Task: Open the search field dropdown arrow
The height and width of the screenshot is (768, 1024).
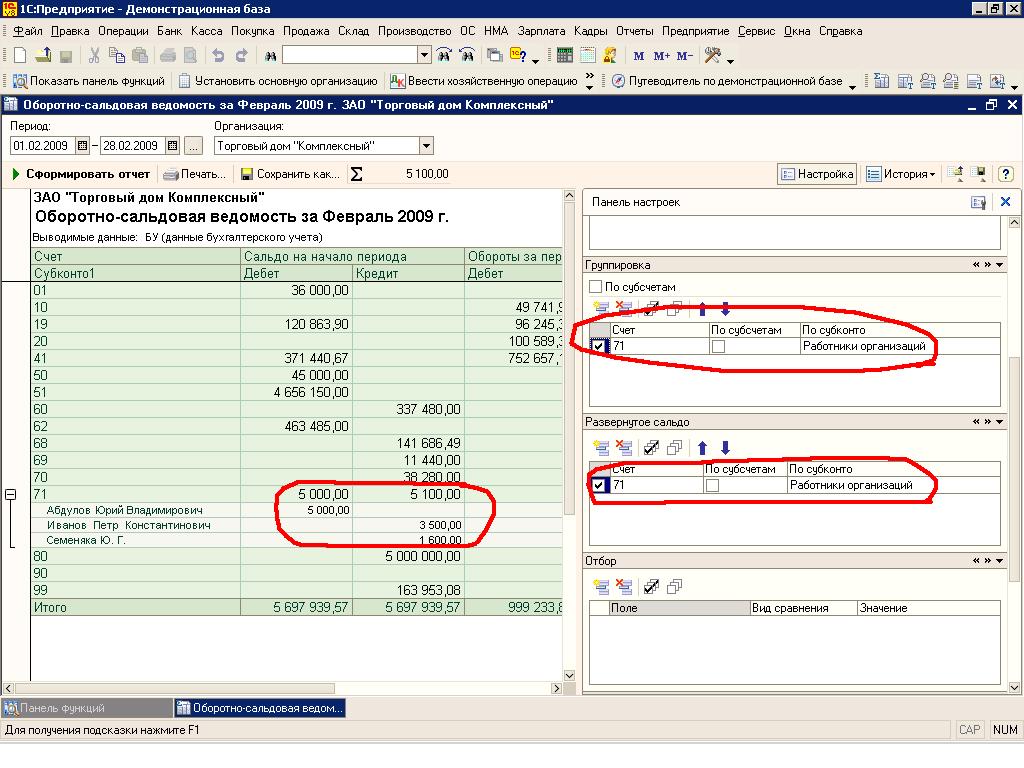Action: 424,55
